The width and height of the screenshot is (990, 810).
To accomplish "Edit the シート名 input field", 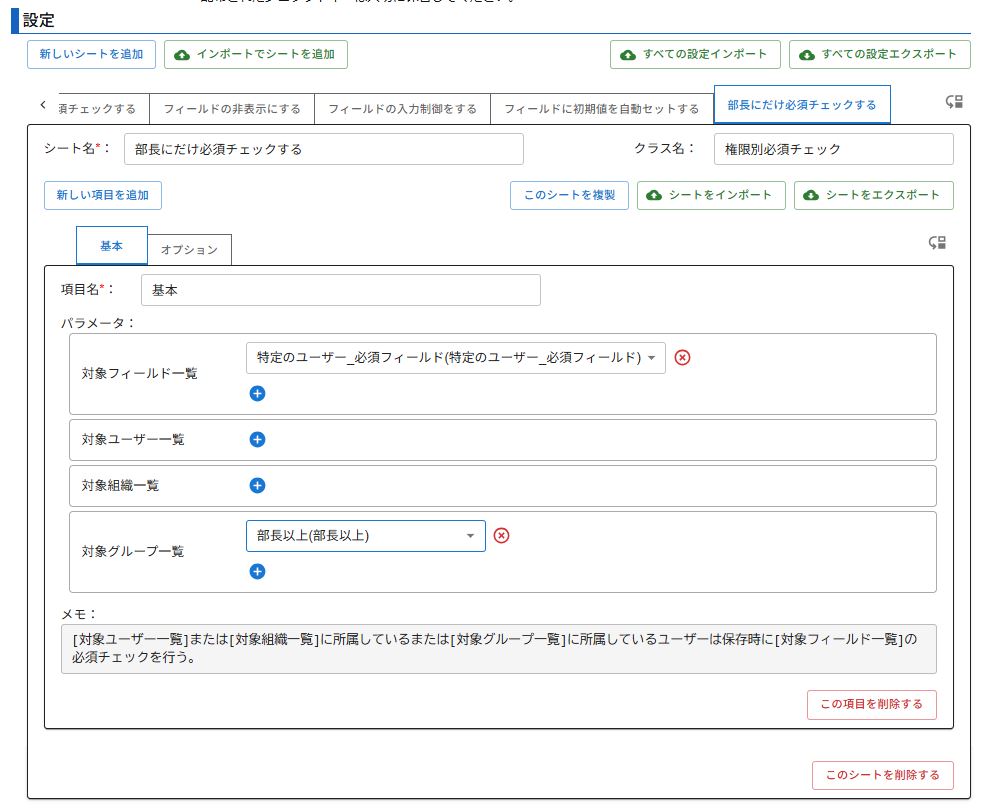I will pyautogui.click(x=323, y=149).
